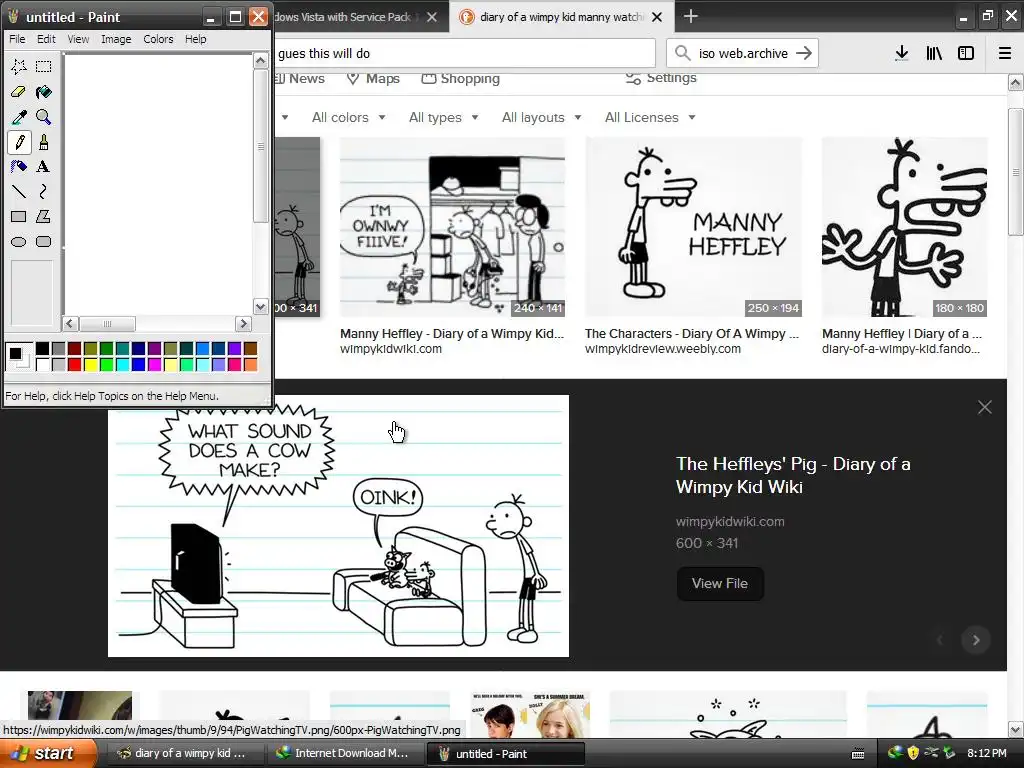Click the yellow shield tray icon
This screenshot has width=1024, height=768.
913,753
